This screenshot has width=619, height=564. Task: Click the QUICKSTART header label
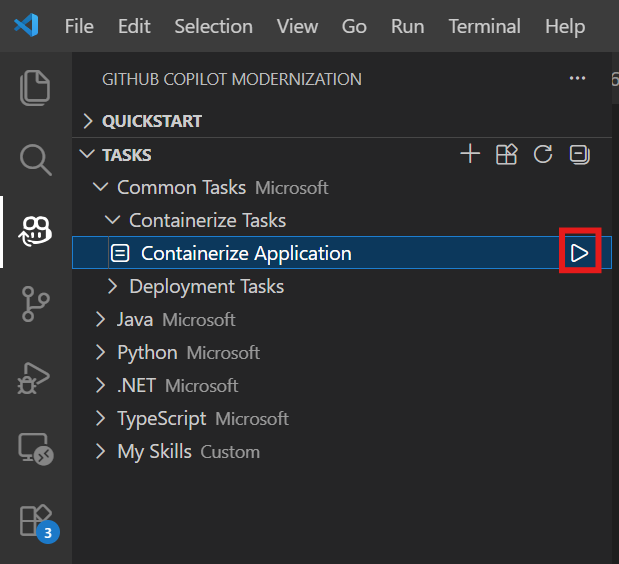coord(152,121)
